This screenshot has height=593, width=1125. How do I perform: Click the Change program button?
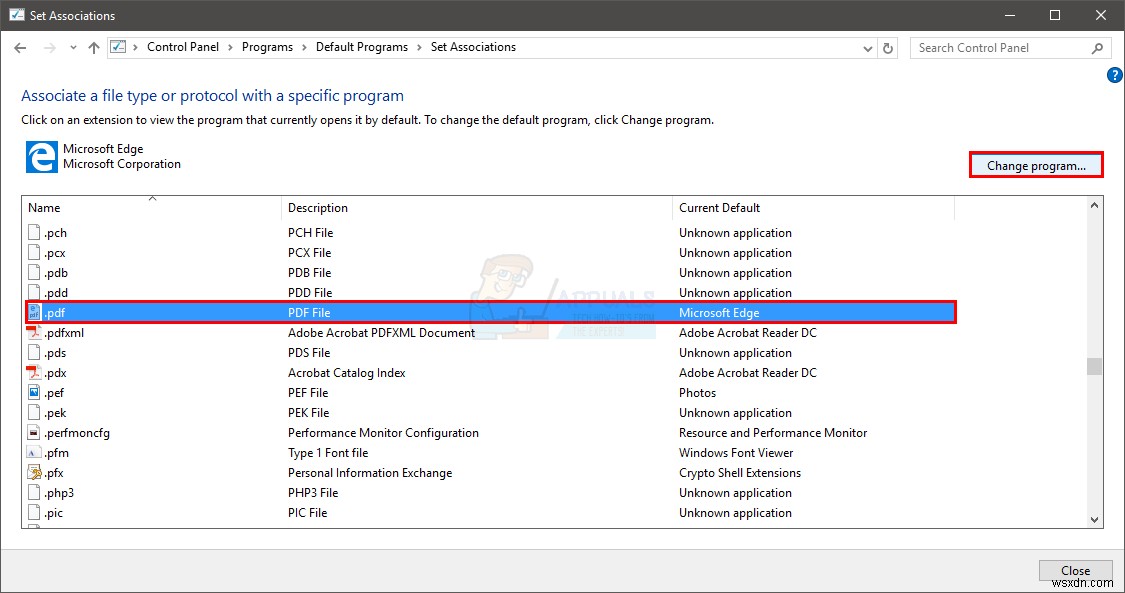click(x=1036, y=164)
